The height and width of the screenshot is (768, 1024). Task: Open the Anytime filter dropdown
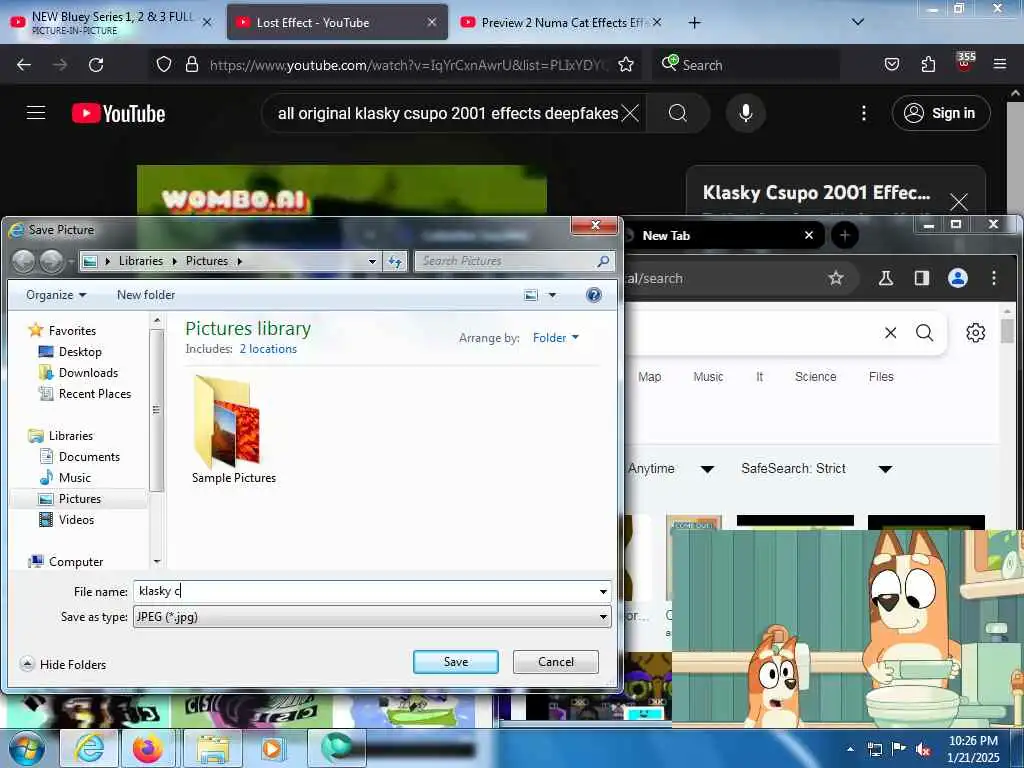(x=671, y=469)
